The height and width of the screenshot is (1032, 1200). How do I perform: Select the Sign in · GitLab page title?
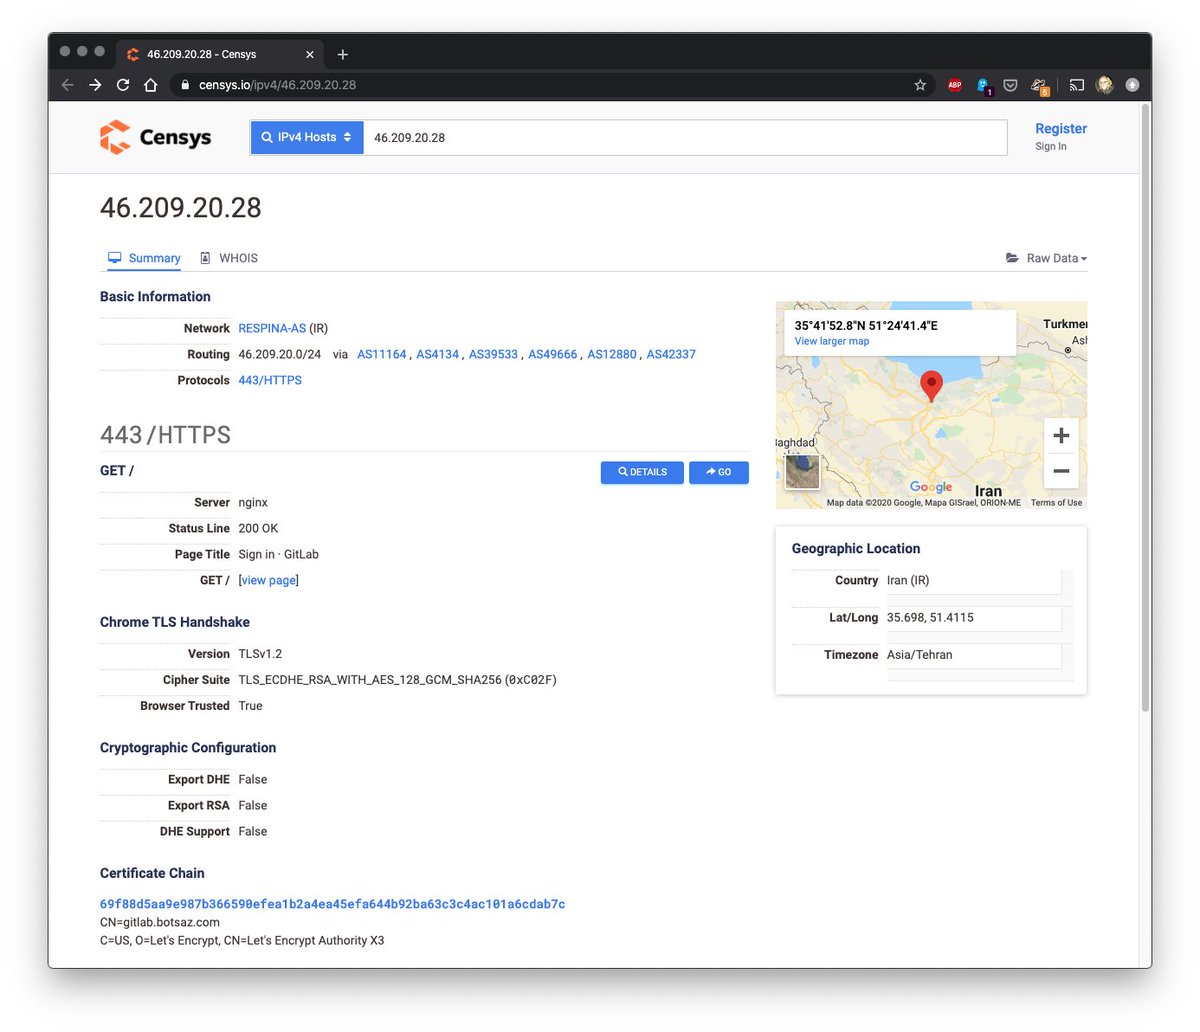pos(278,554)
